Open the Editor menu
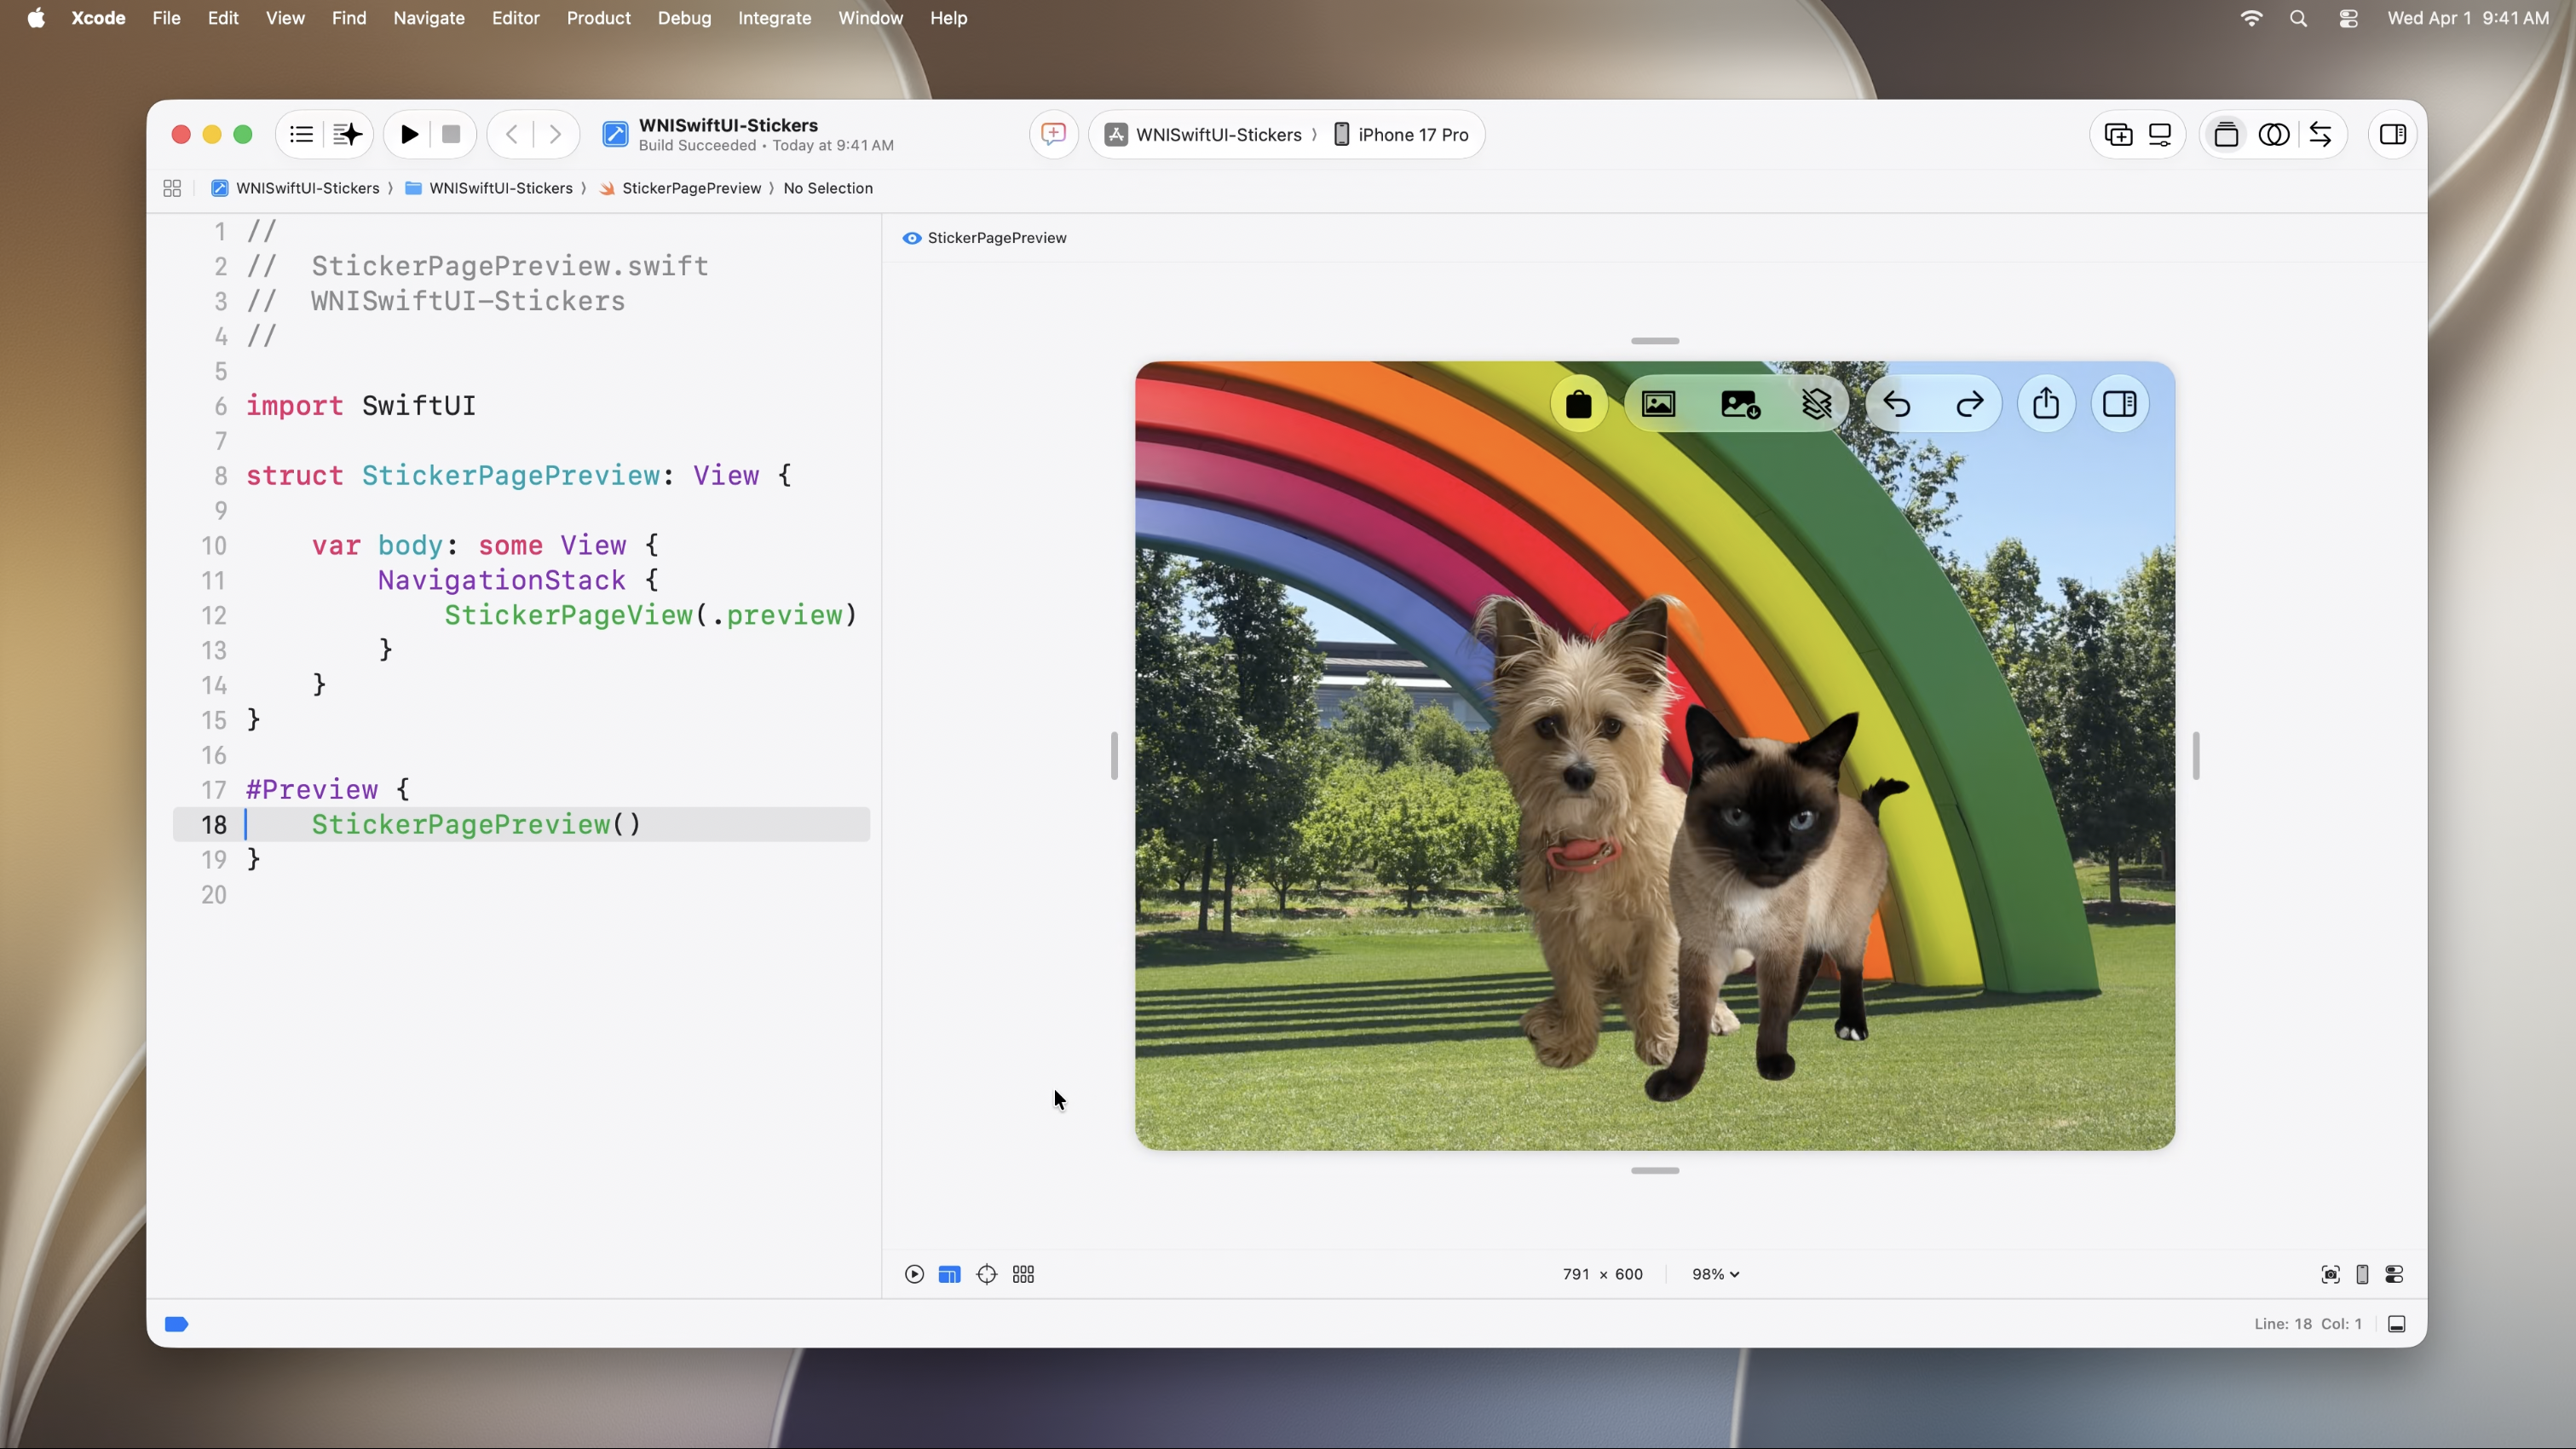 tap(515, 18)
